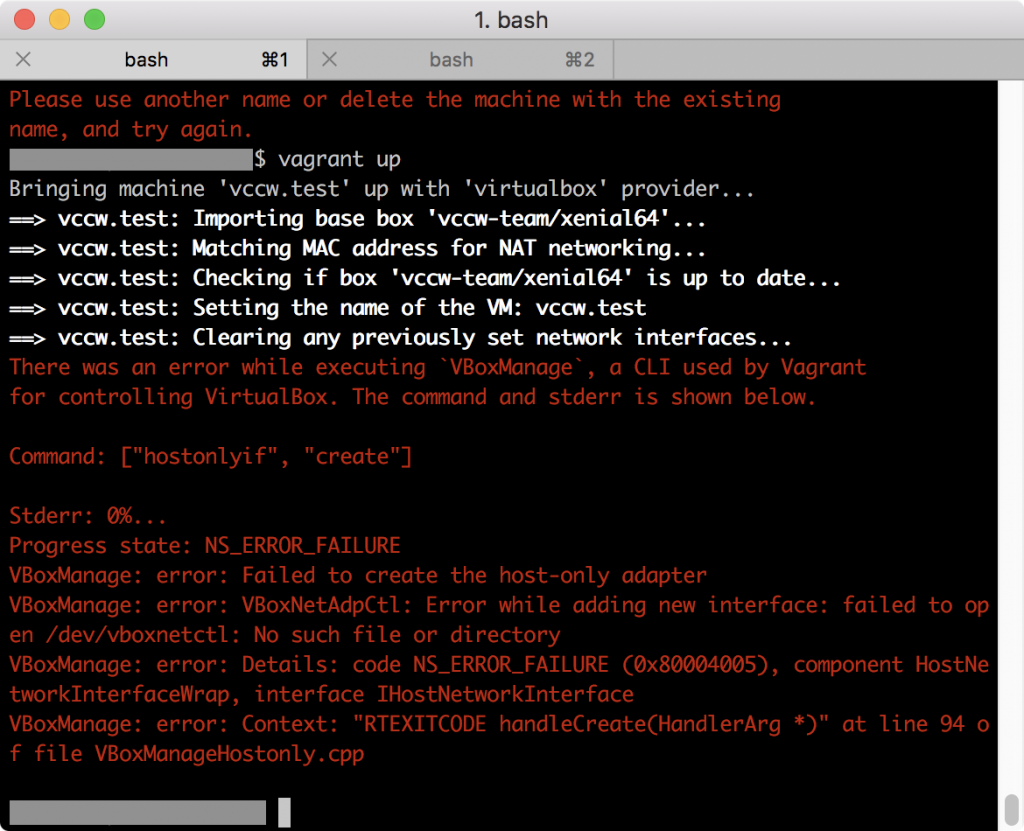This screenshot has height=831, width=1024.
Task: Click the '1. bash' window title
Action: 511,20
